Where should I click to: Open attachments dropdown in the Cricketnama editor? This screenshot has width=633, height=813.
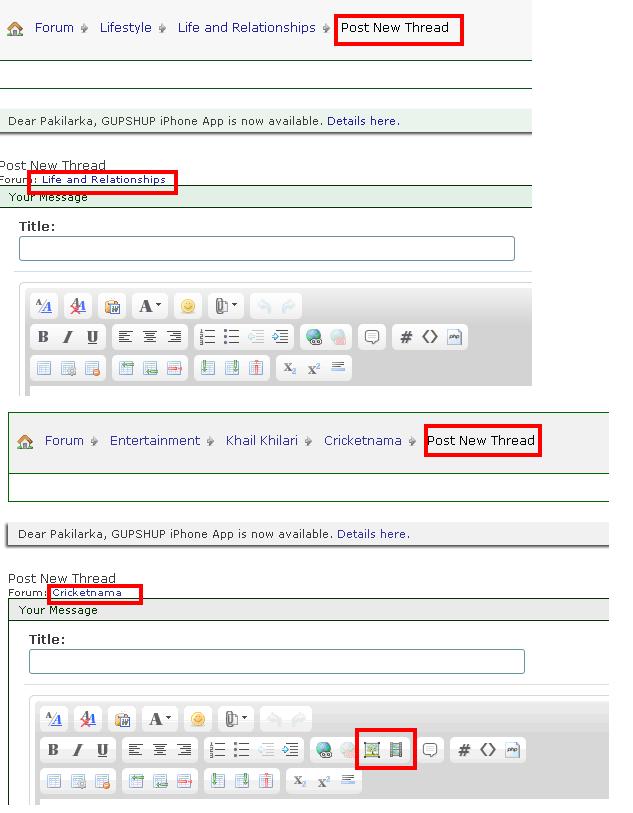(x=237, y=719)
